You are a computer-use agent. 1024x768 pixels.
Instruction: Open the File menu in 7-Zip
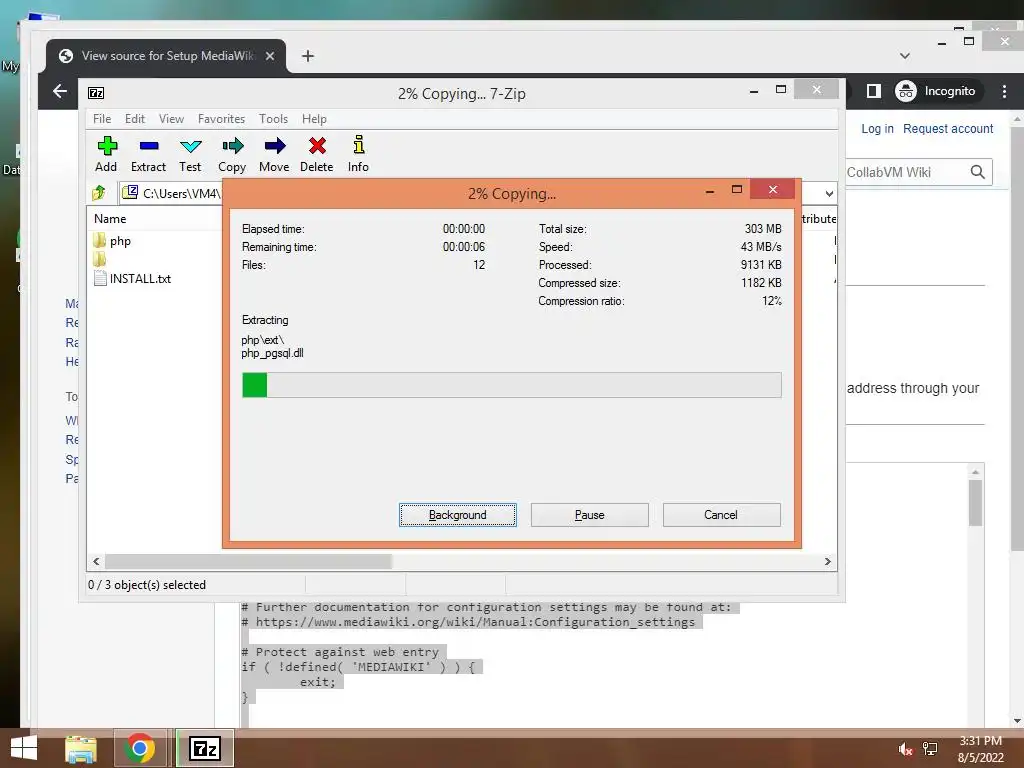(x=102, y=119)
